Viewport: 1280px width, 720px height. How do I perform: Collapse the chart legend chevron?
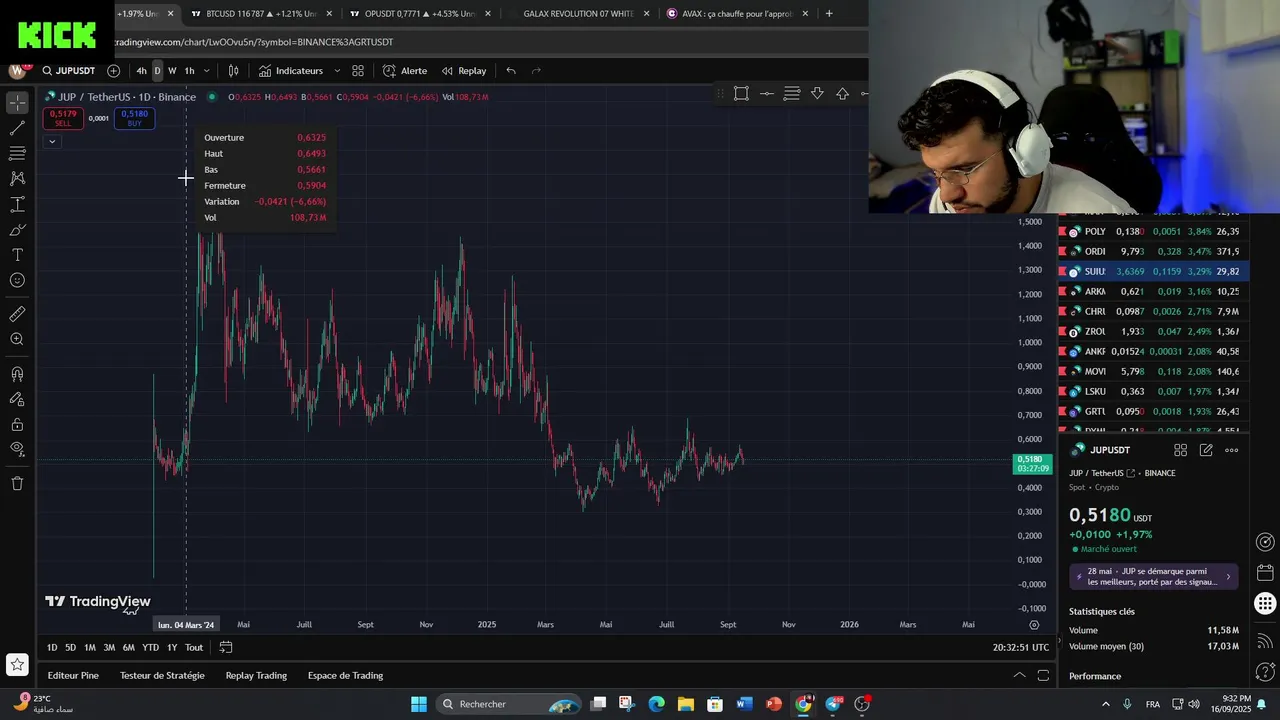click(x=52, y=141)
